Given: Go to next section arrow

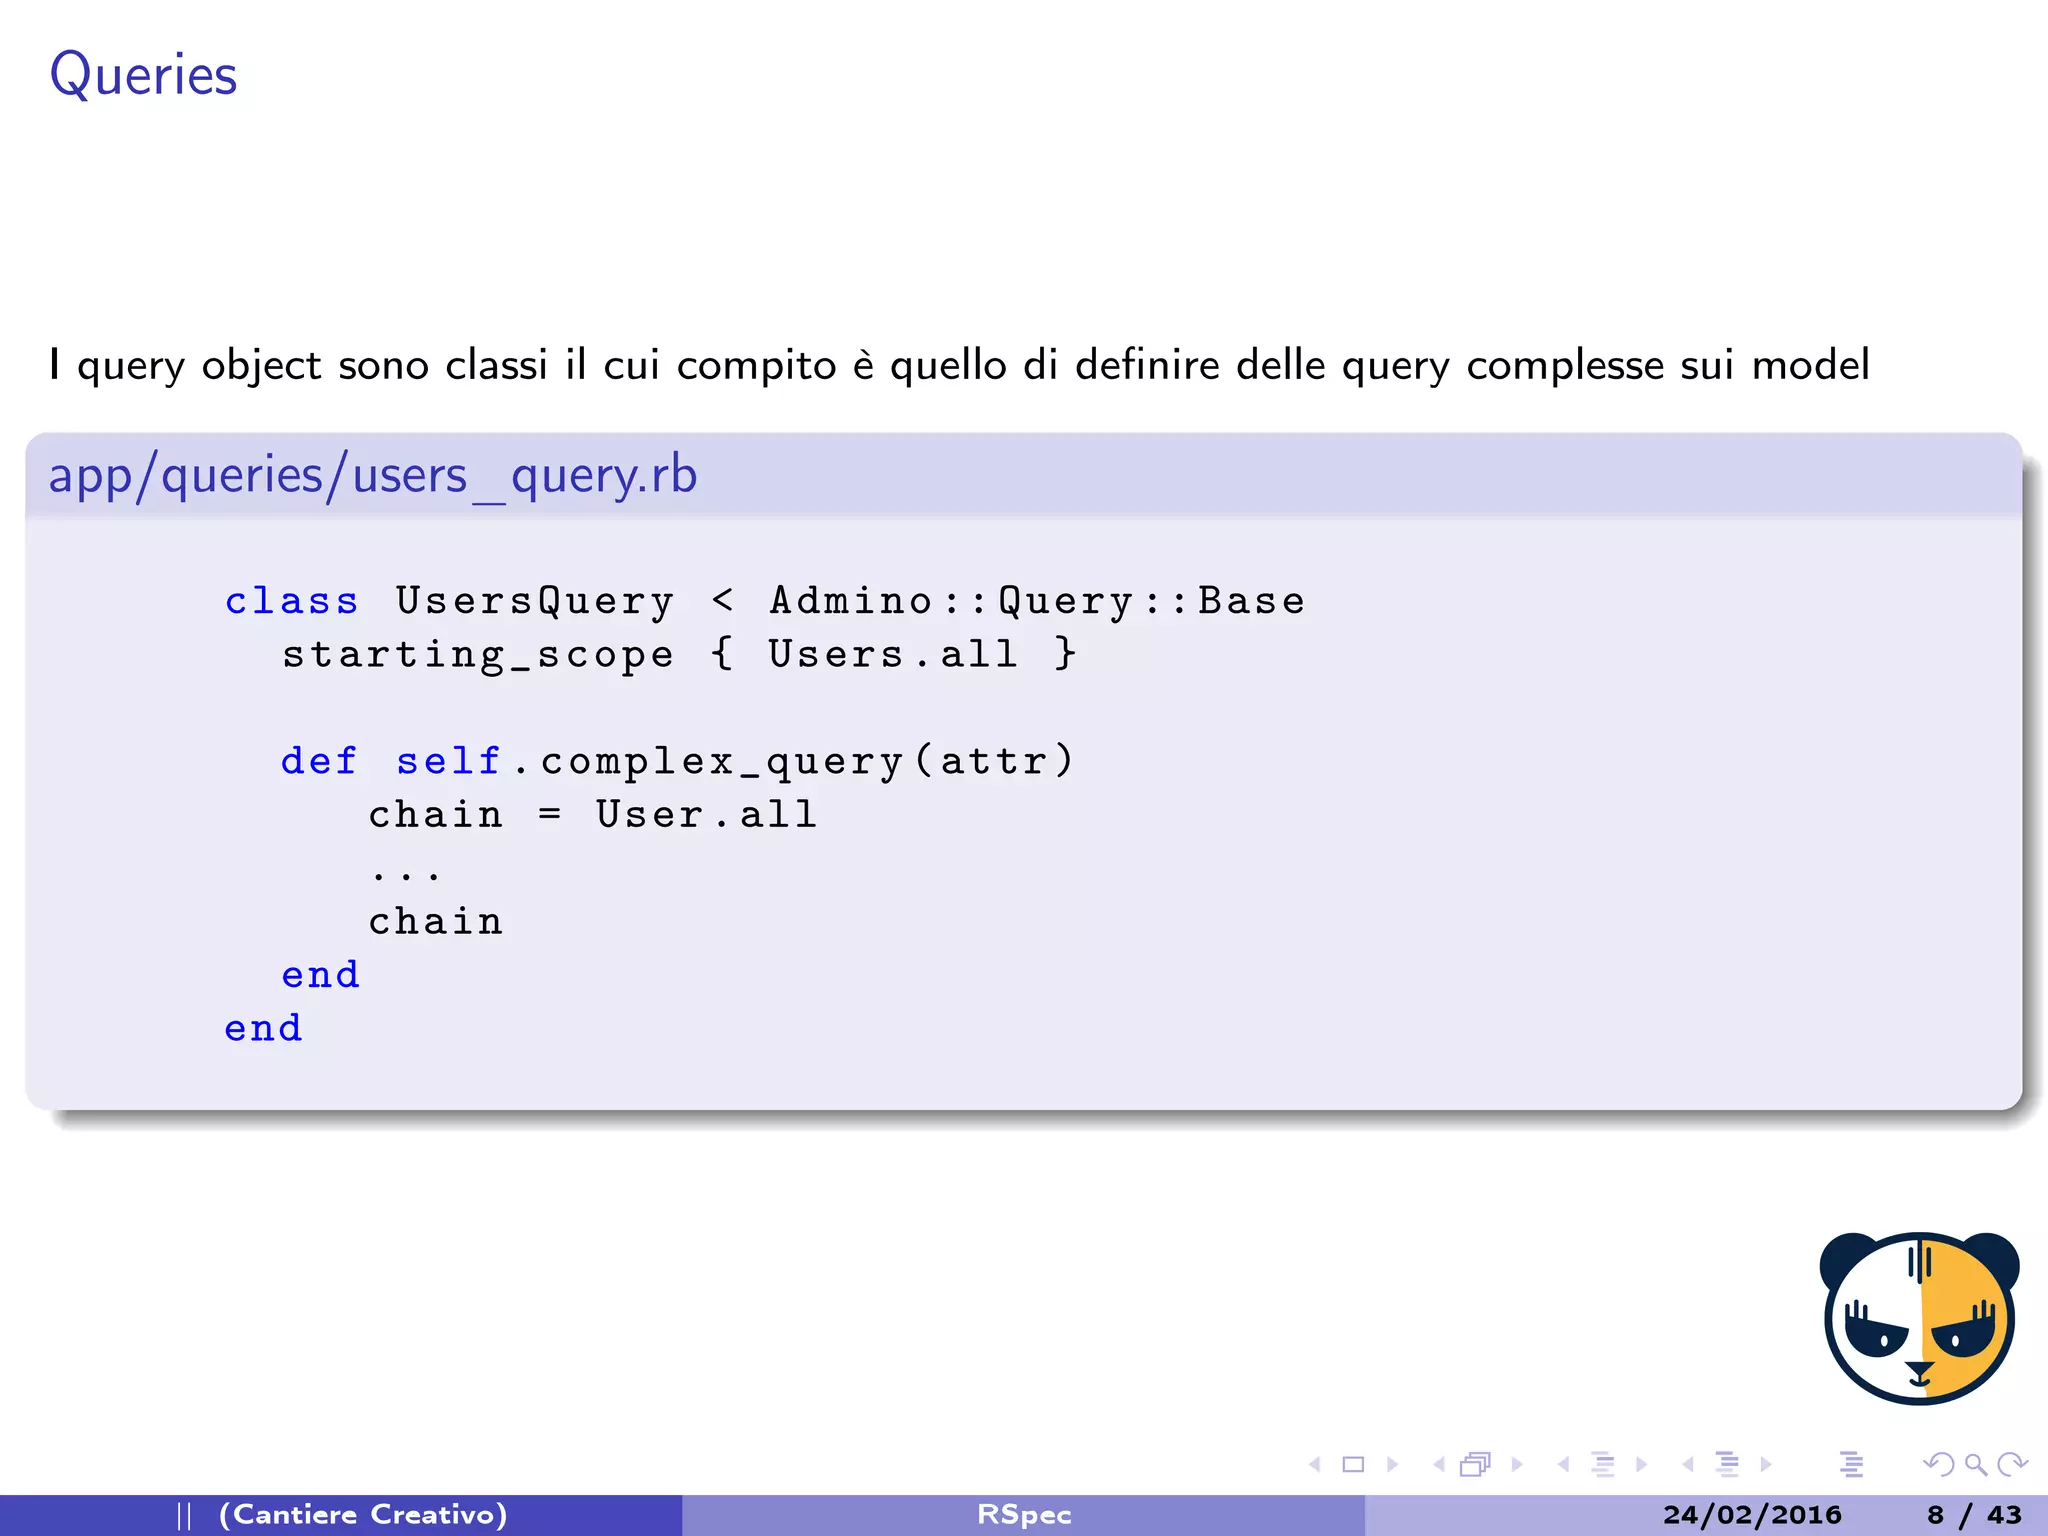Looking at the screenshot, I should click(1766, 1465).
